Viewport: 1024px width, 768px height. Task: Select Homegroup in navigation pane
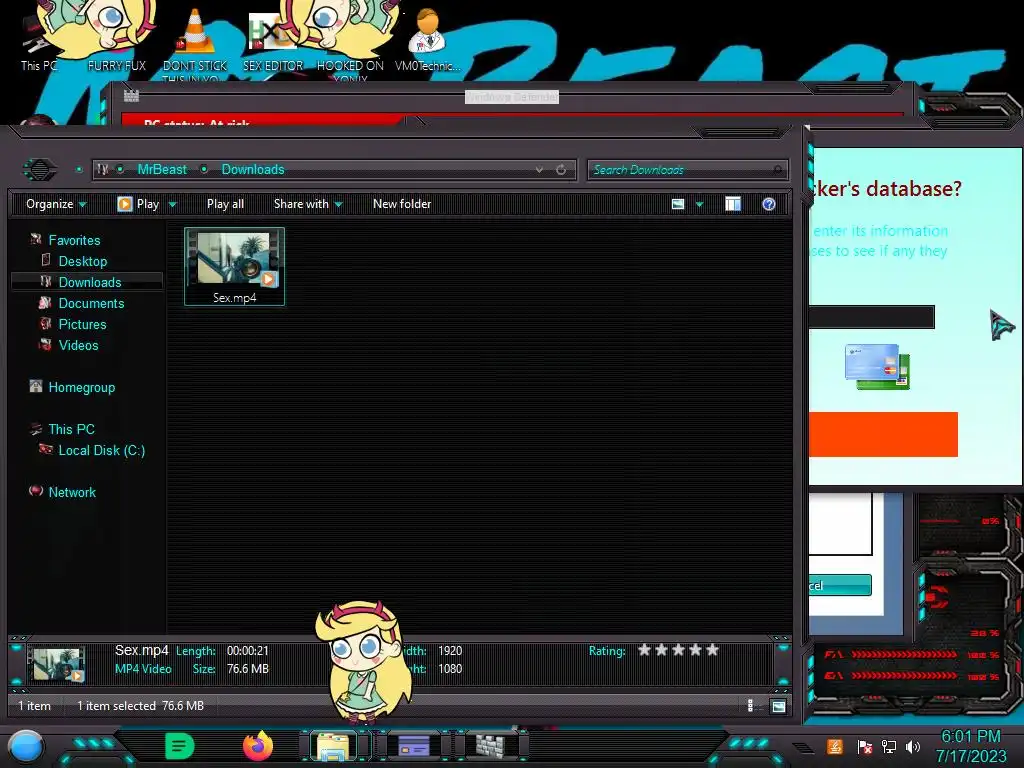[x=82, y=387]
